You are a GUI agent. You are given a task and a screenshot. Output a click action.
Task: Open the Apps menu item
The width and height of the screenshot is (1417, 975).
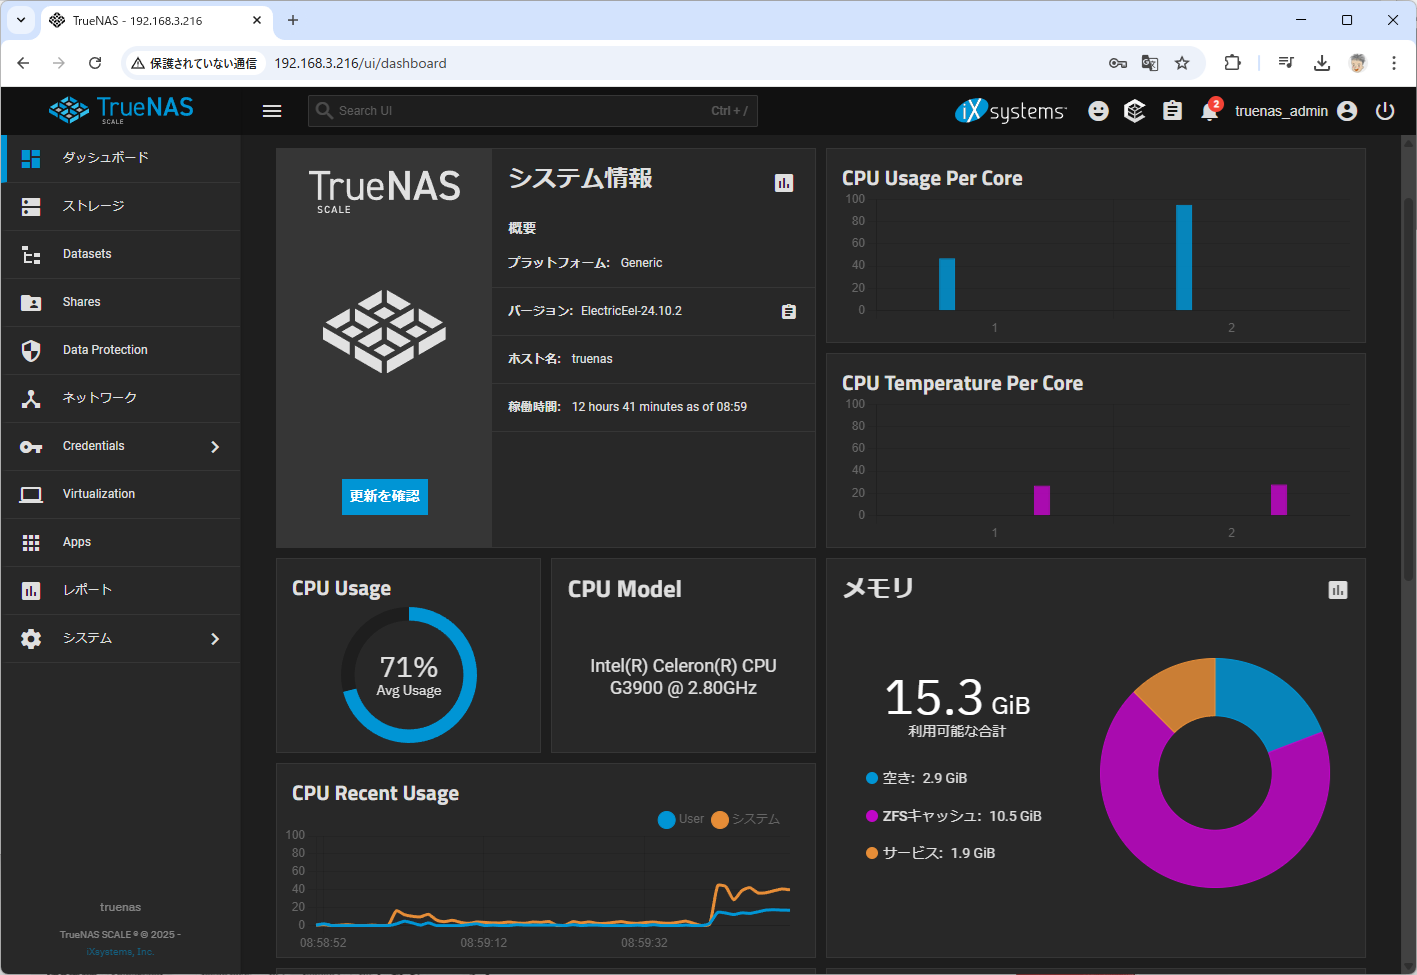121,542
